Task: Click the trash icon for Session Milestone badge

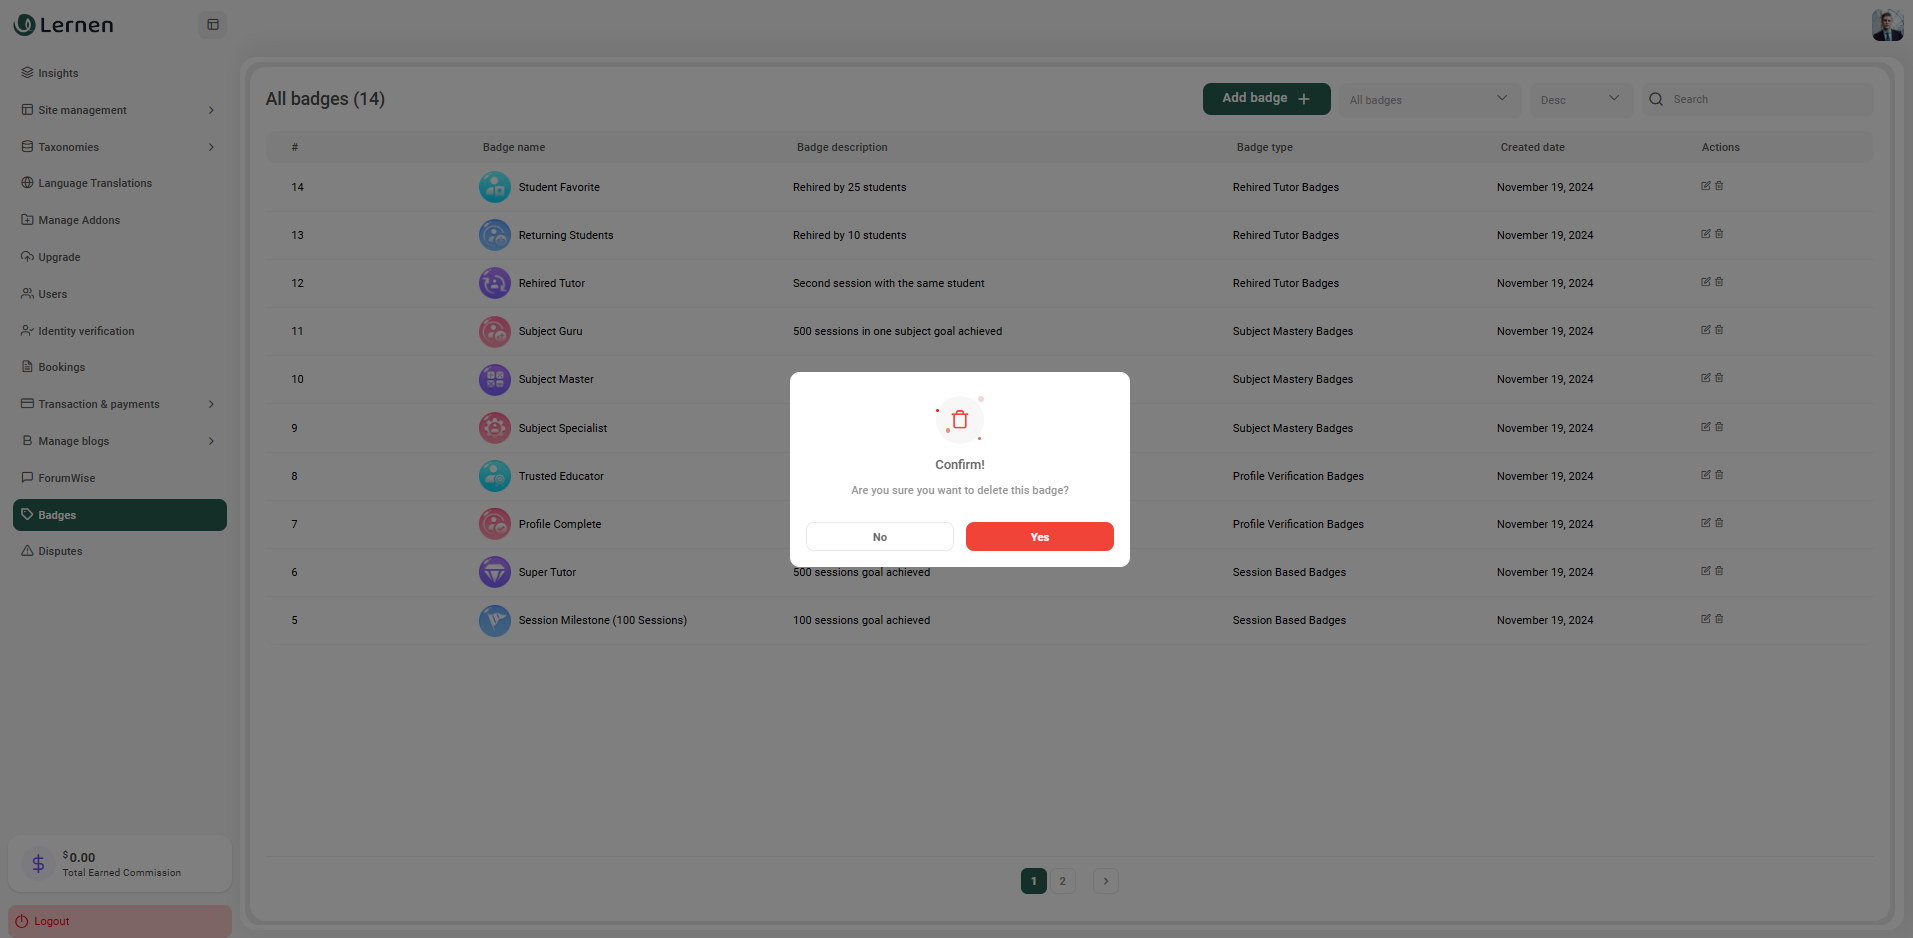Action: (x=1719, y=619)
